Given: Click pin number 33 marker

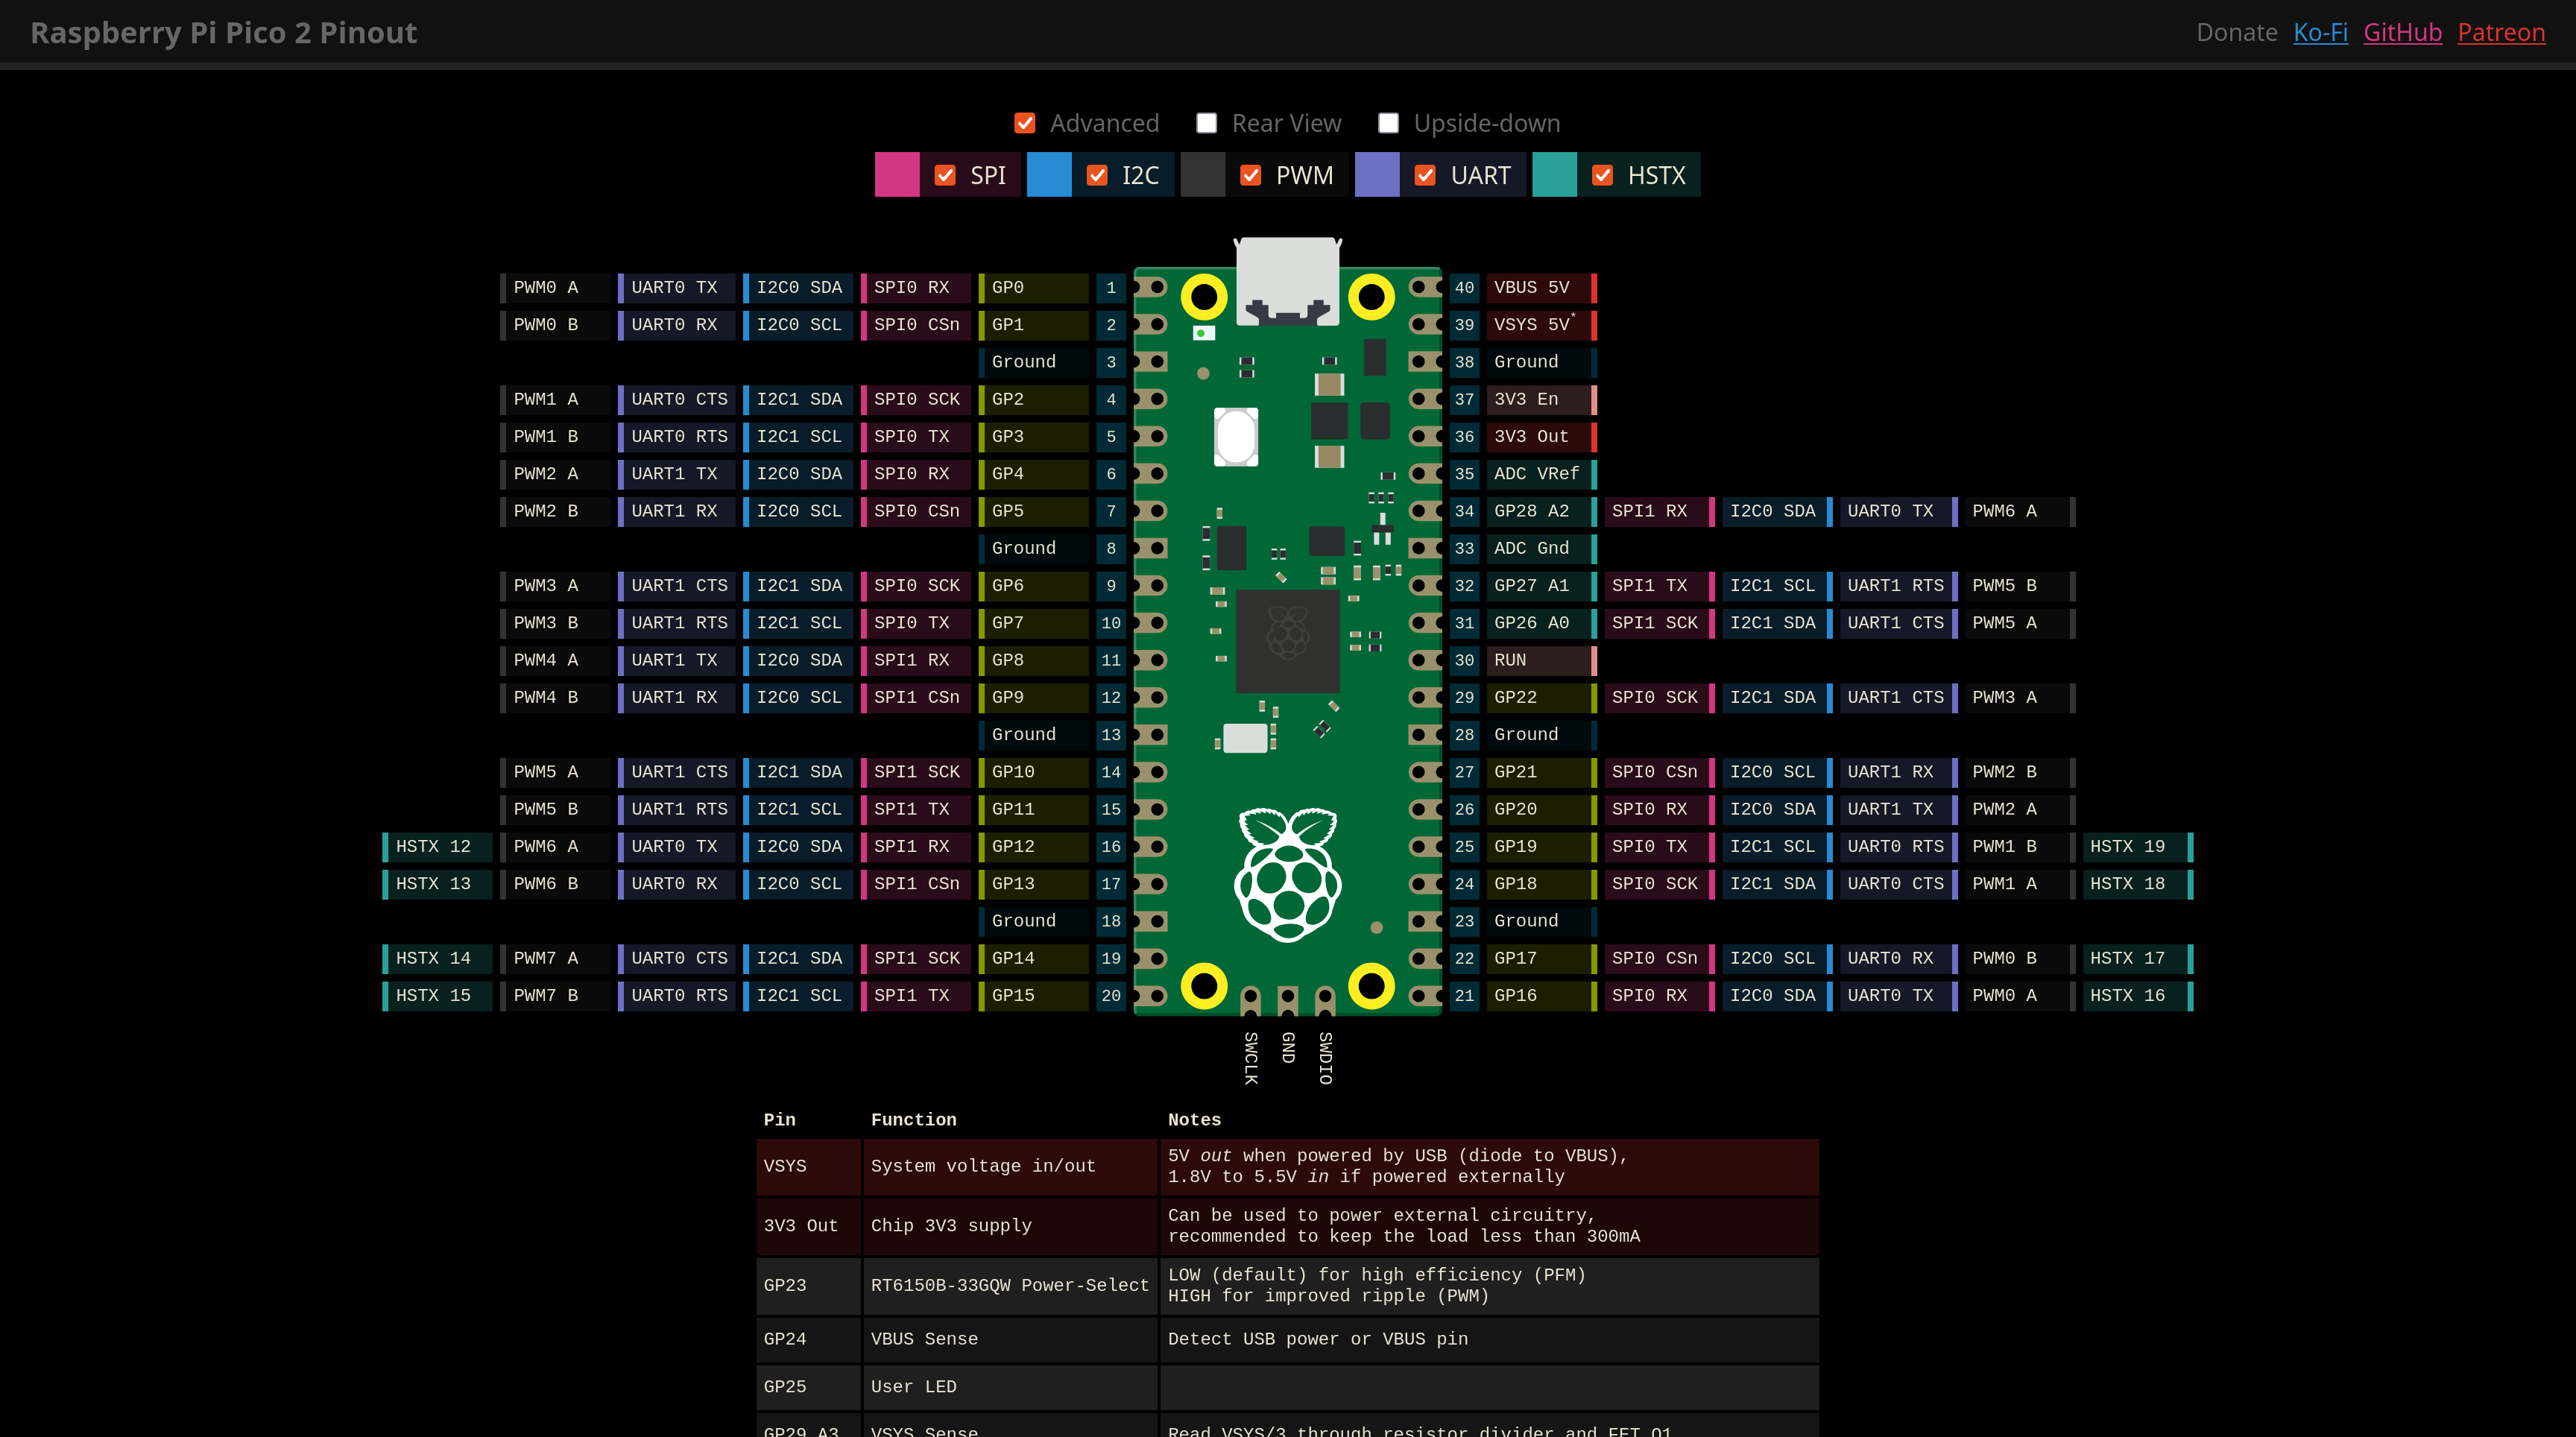Looking at the screenshot, I should pyautogui.click(x=1464, y=548).
